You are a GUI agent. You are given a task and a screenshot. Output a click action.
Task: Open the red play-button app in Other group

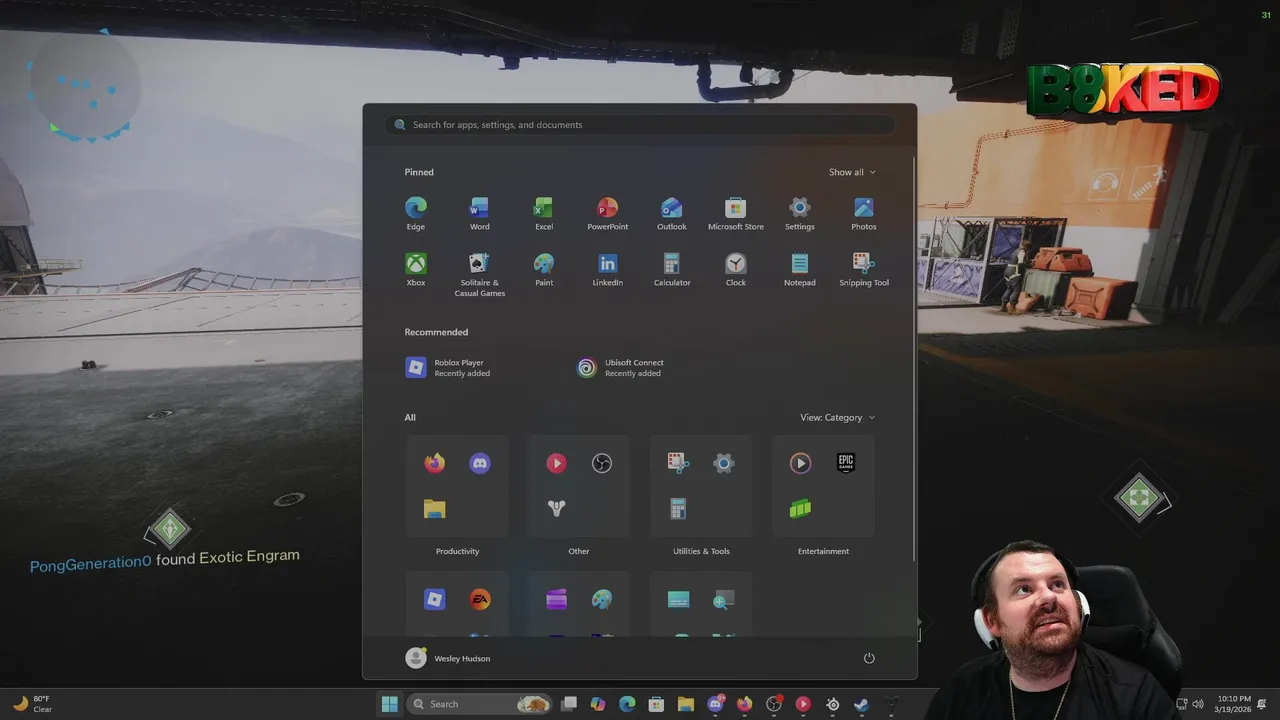[557, 463]
